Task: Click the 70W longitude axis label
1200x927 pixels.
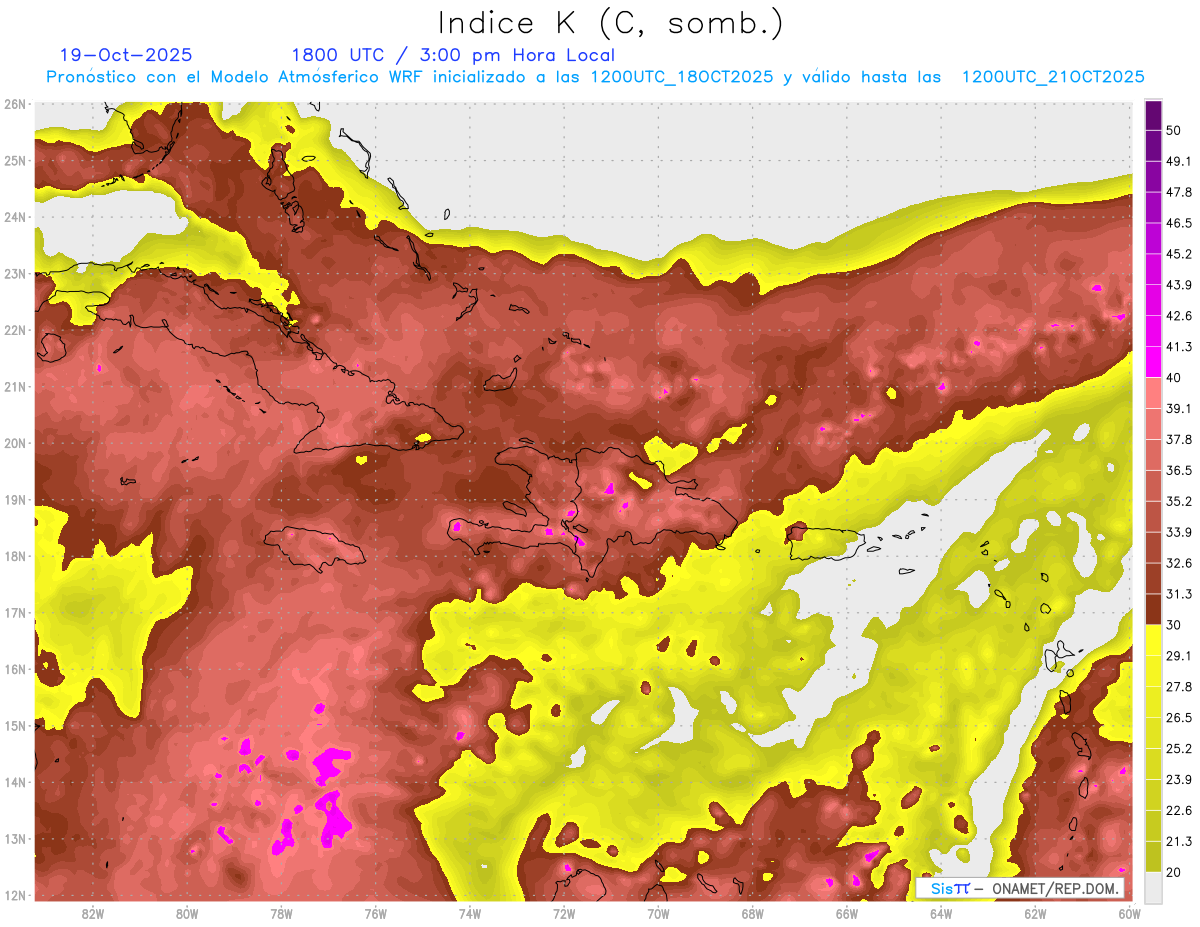Action: coord(658,913)
